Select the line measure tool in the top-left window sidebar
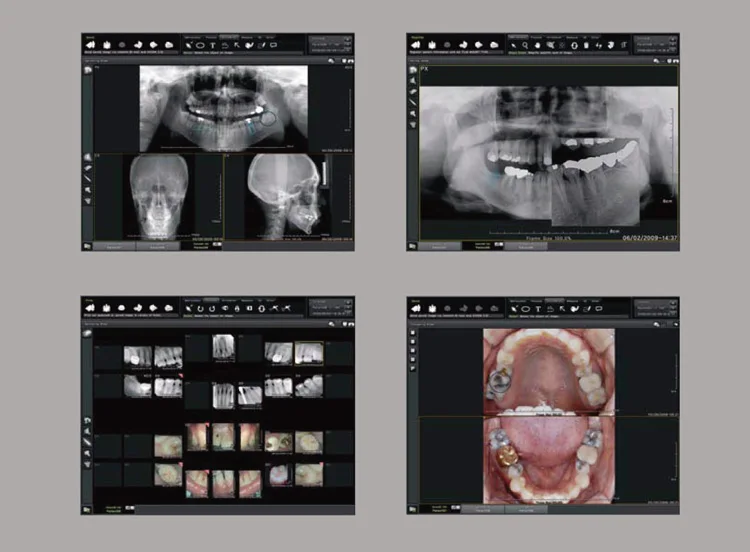Screen dimensions: 750x552 (88, 178)
